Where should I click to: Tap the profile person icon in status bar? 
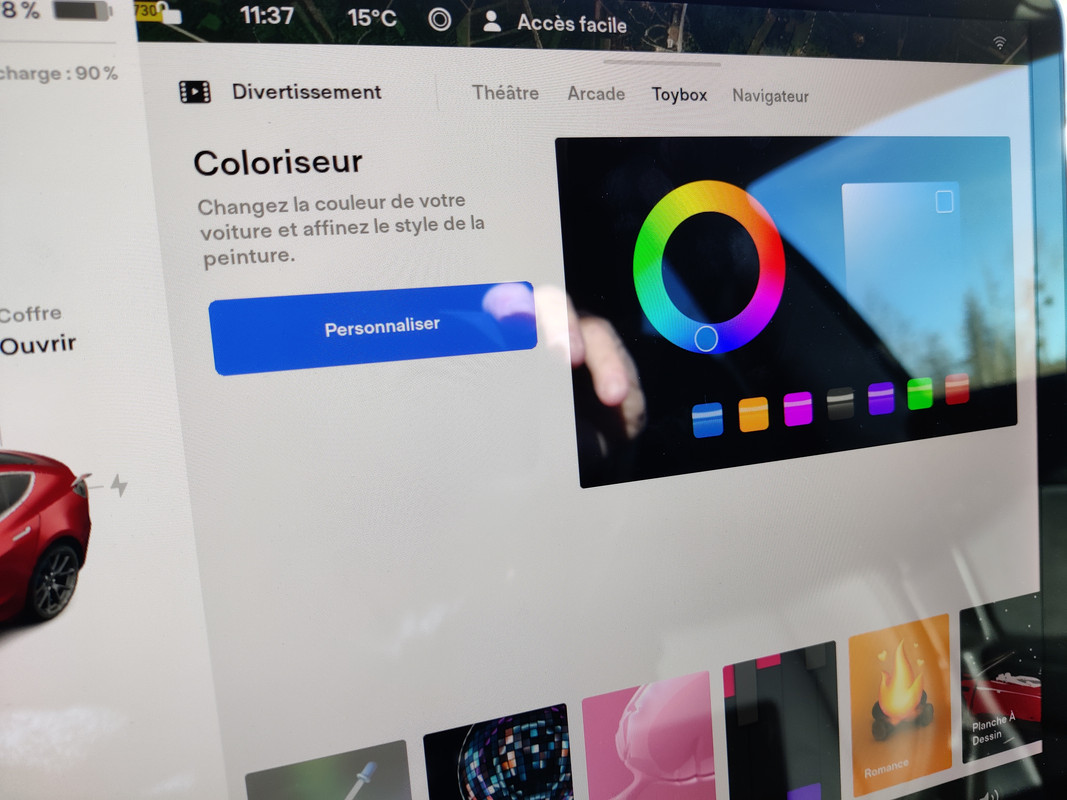[x=491, y=22]
